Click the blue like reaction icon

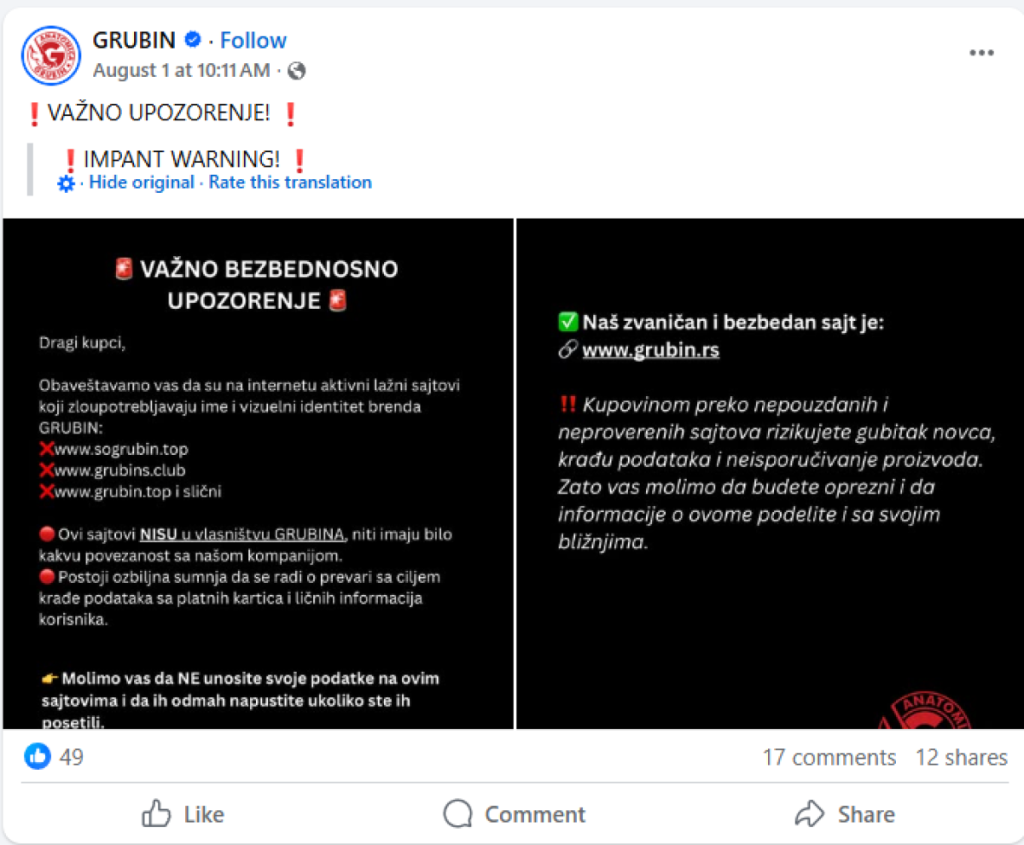click(x=37, y=756)
